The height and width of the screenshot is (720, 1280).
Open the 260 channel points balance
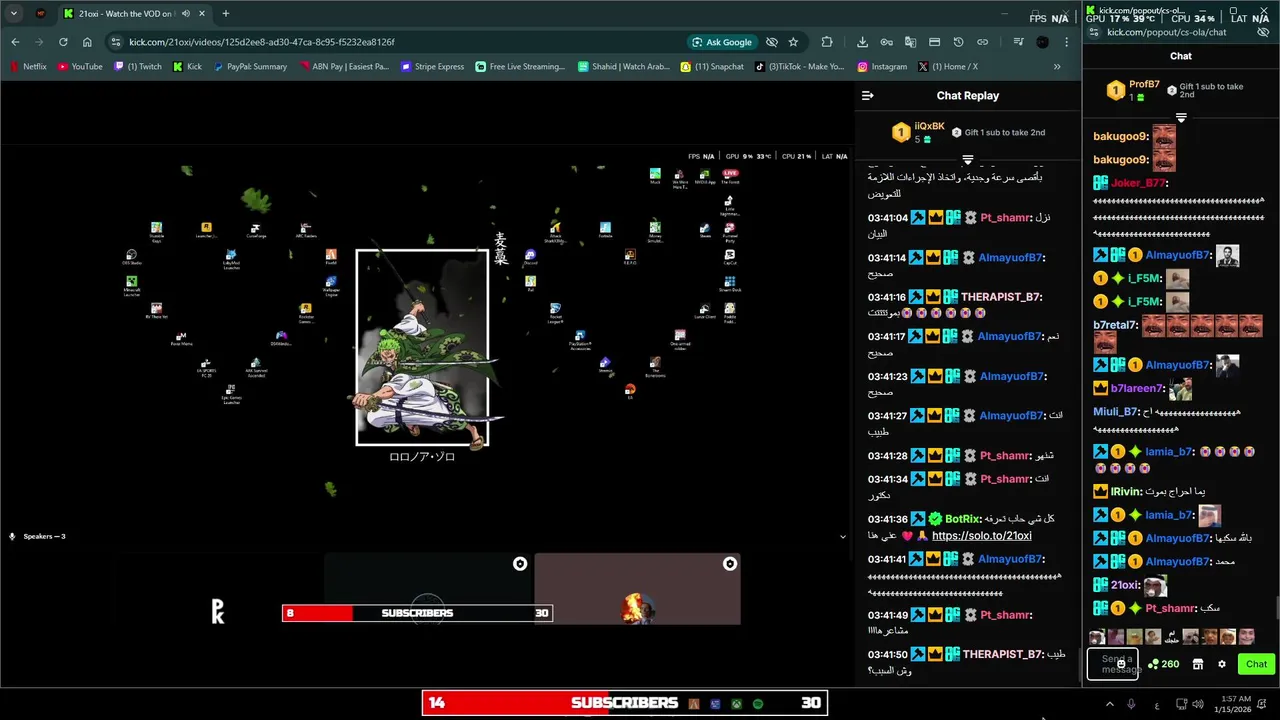click(x=1163, y=664)
